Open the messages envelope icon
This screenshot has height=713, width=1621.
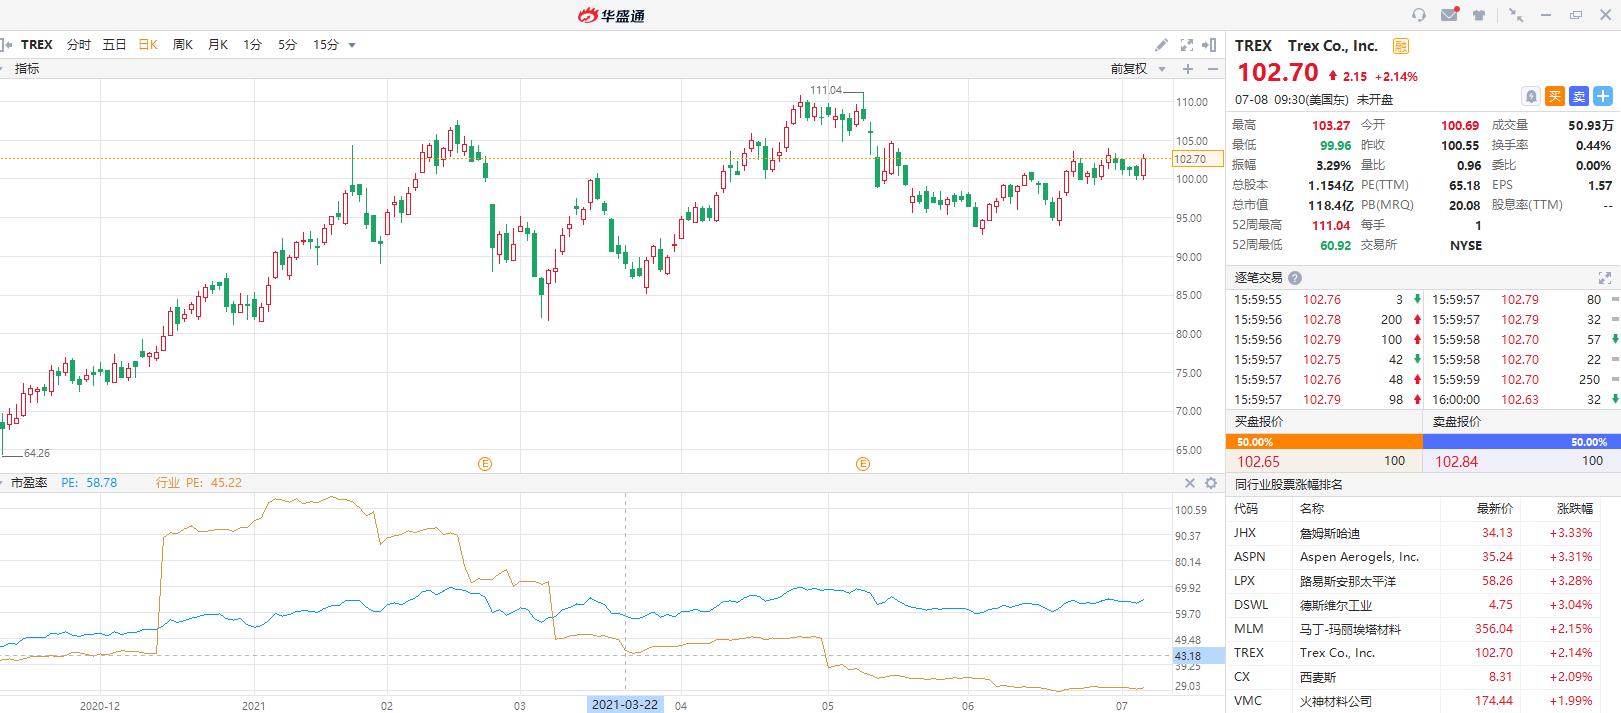[x=1449, y=15]
